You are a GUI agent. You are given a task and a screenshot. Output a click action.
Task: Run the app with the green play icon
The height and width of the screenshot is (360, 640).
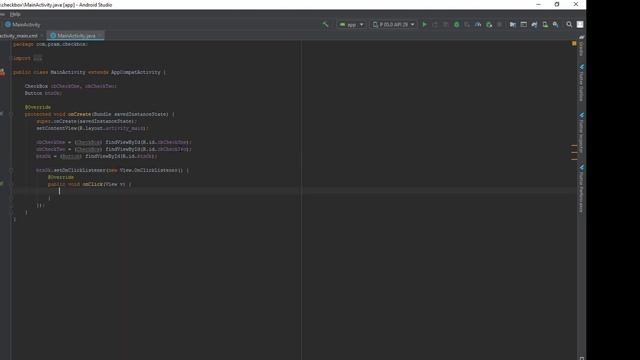(424, 24)
